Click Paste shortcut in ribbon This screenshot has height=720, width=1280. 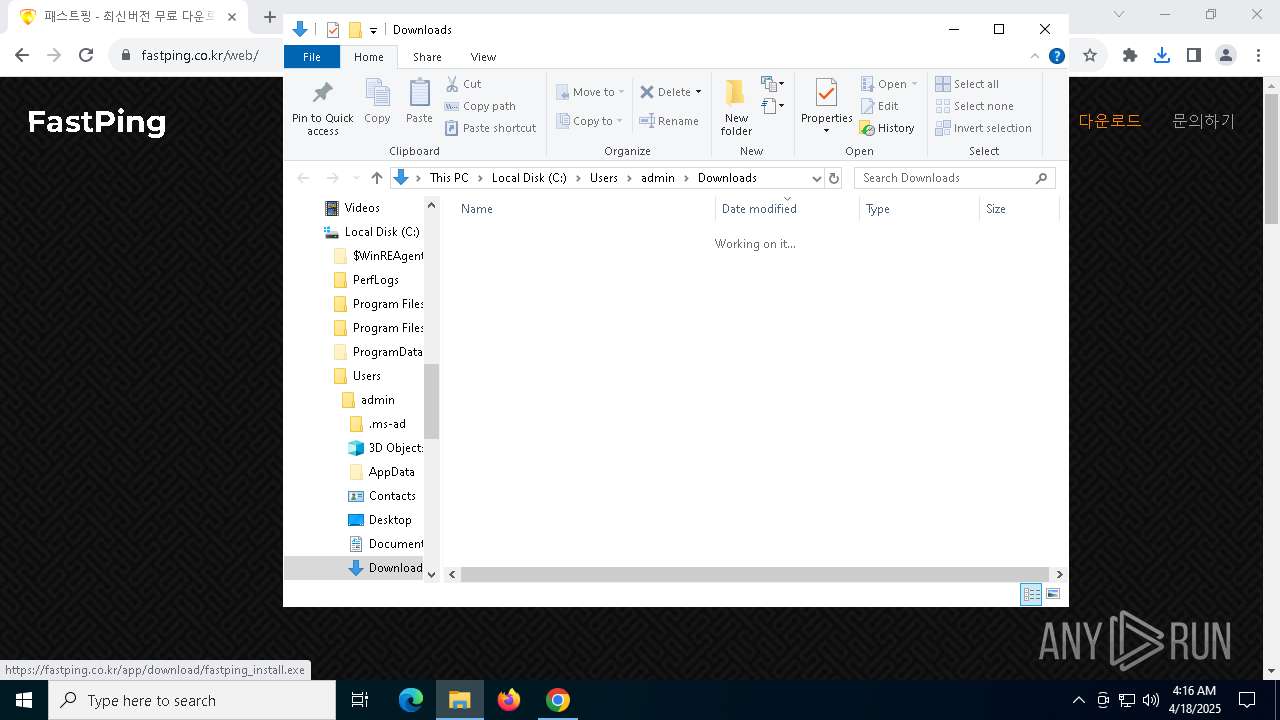pyautogui.click(x=490, y=128)
